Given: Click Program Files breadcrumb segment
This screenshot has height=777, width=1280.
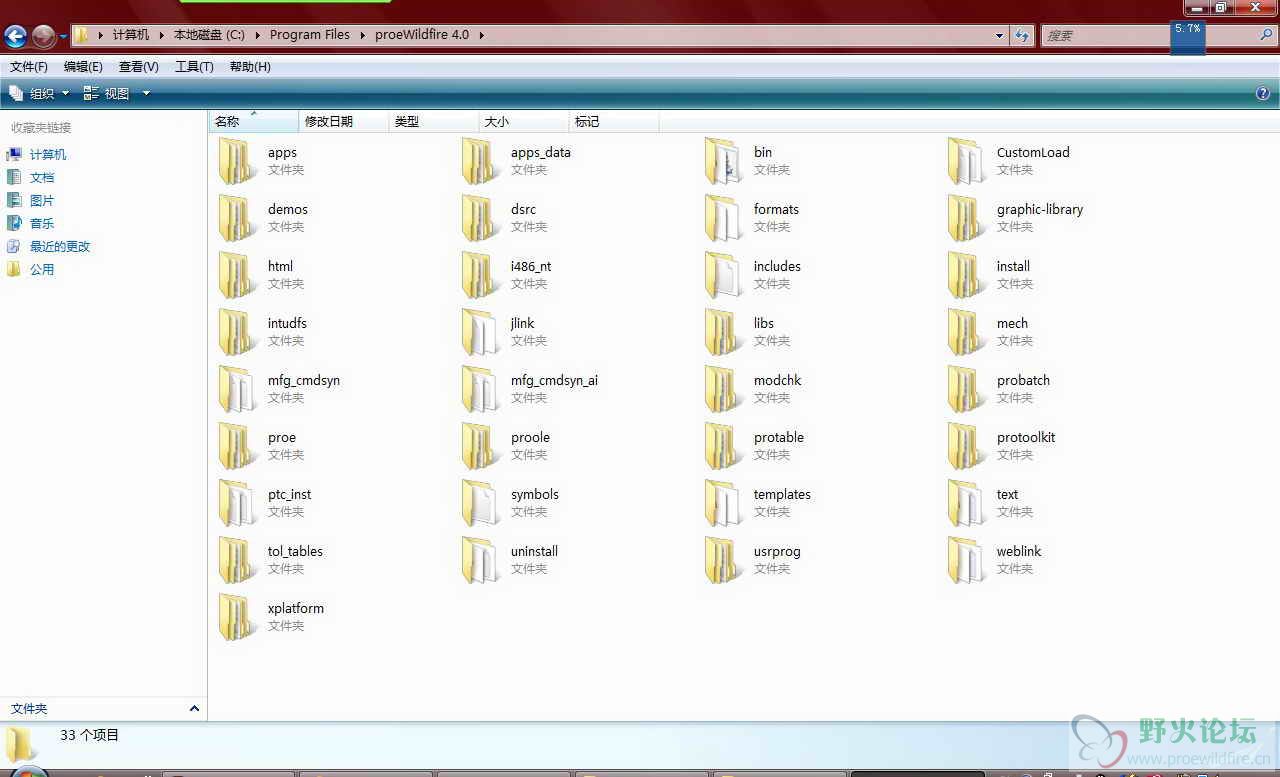Looking at the screenshot, I should [x=310, y=35].
